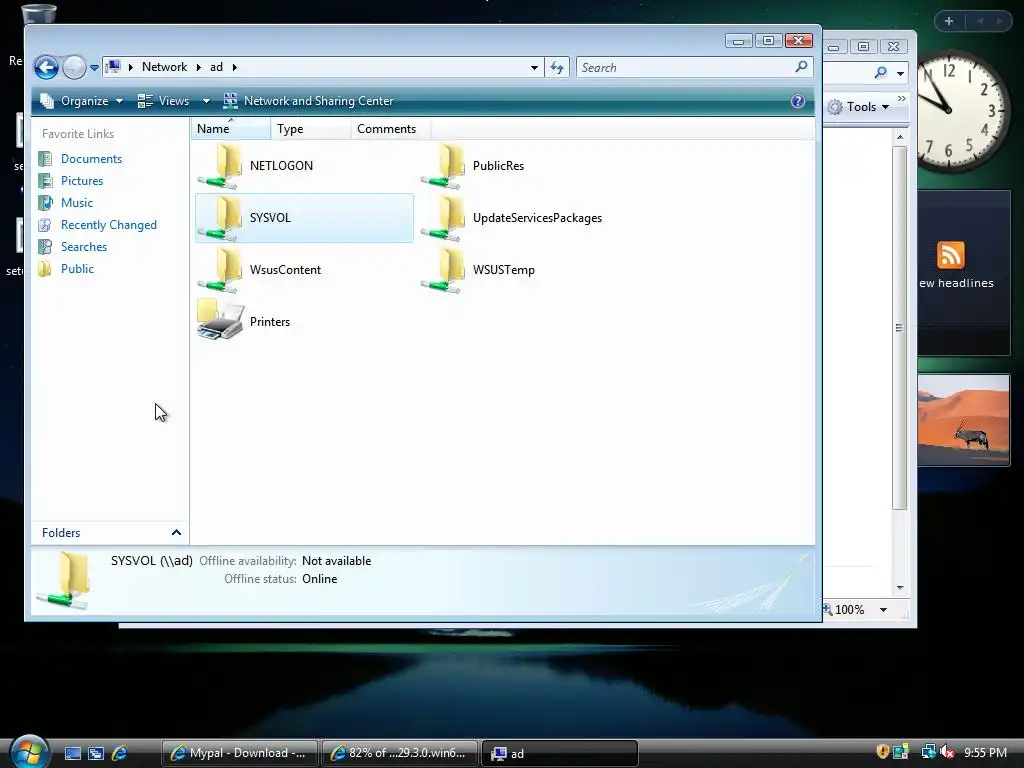
Task: Select the WSUSTemp shared folder icon
Action: coord(443,270)
